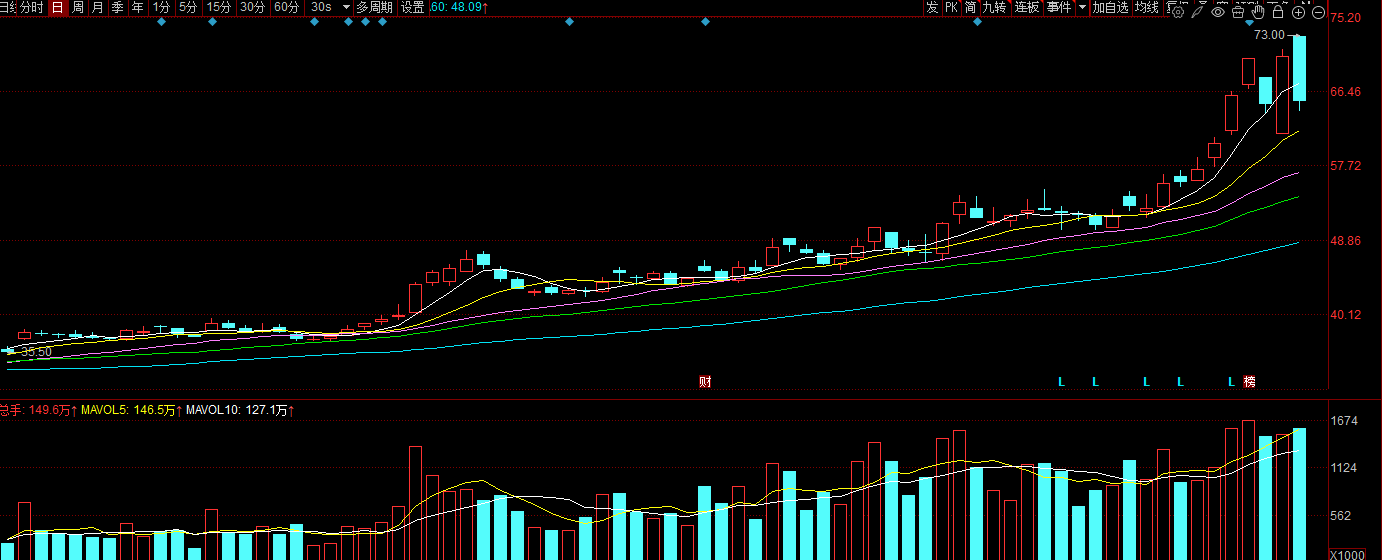The image size is (1382, 560).
Task: Click the 1124 volume axis label
Action: [x=1343, y=468]
